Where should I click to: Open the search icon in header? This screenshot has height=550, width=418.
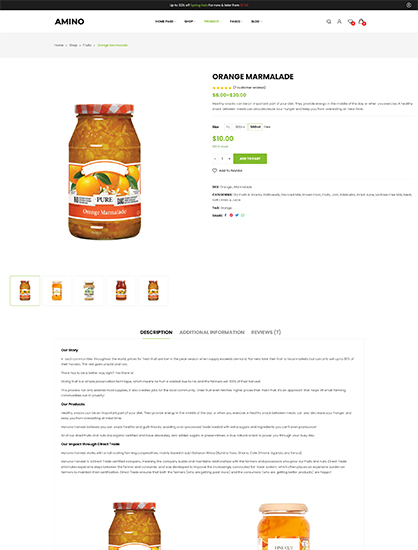pyautogui.click(x=329, y=22)
